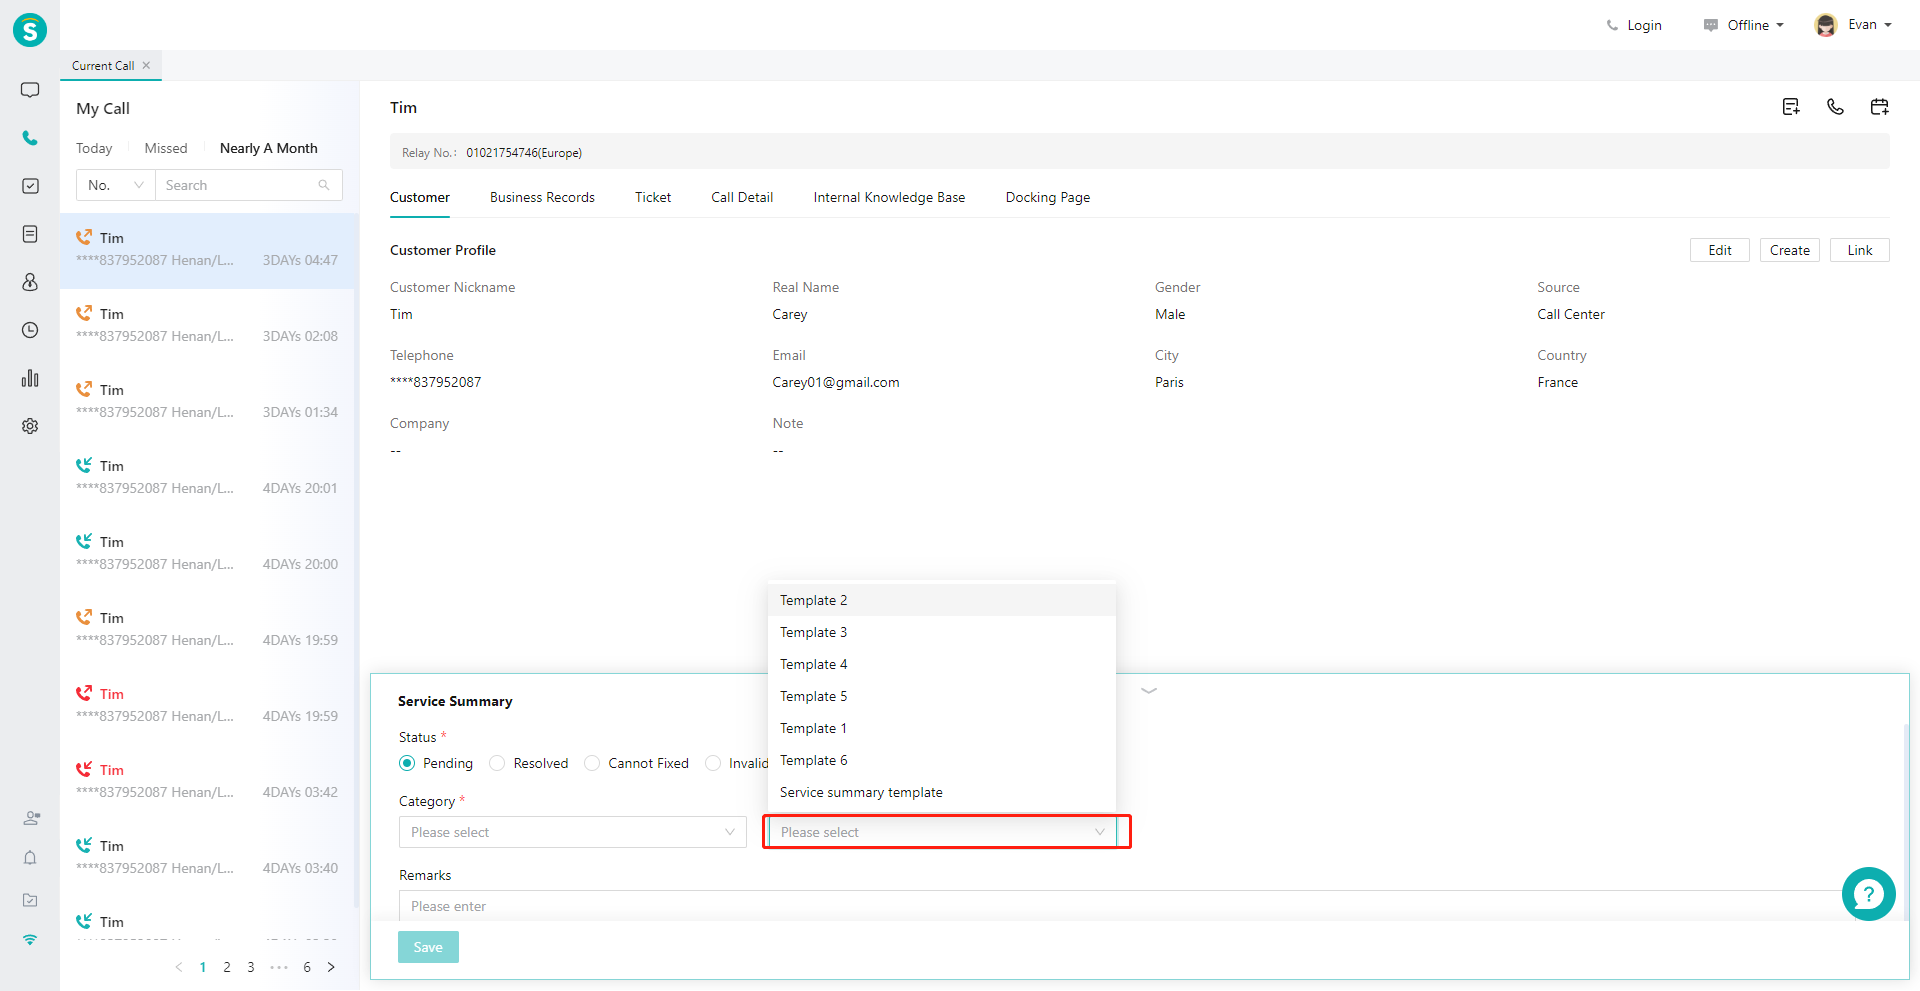Open the notifications bell icon
This screenshot has height=991, width=1920.
pos(30,858)
